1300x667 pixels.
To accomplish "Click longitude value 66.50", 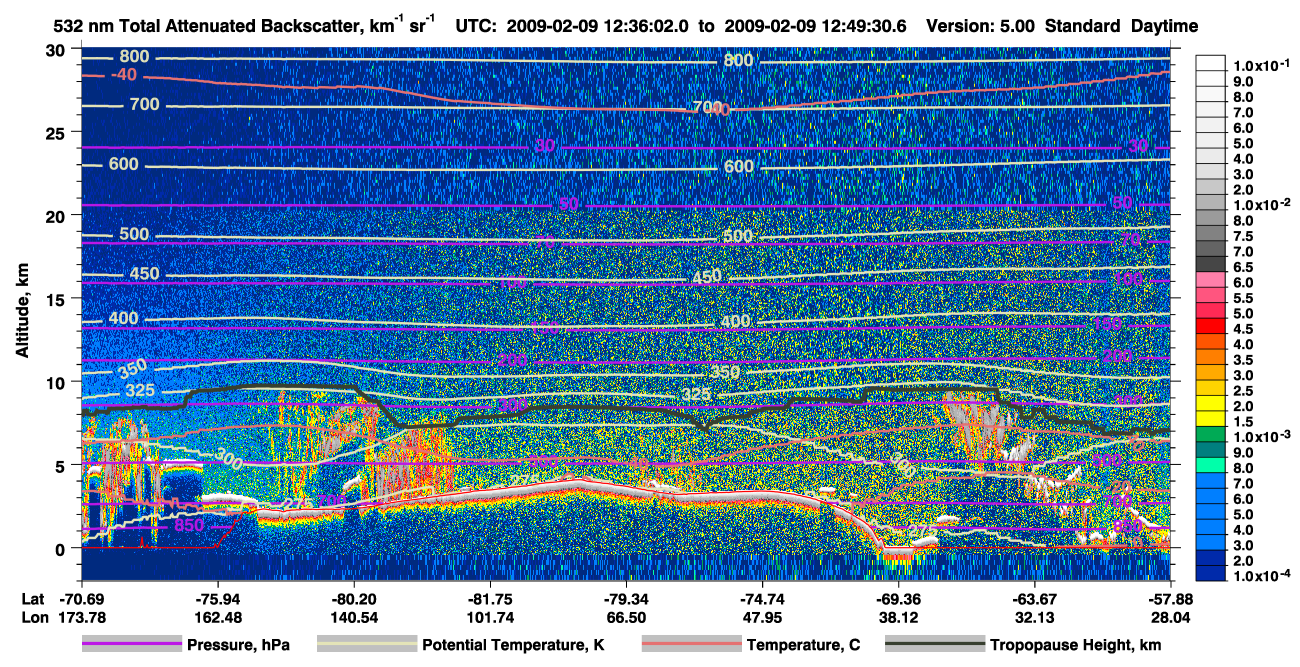I will pyautogui.click(x=626, y=618).
